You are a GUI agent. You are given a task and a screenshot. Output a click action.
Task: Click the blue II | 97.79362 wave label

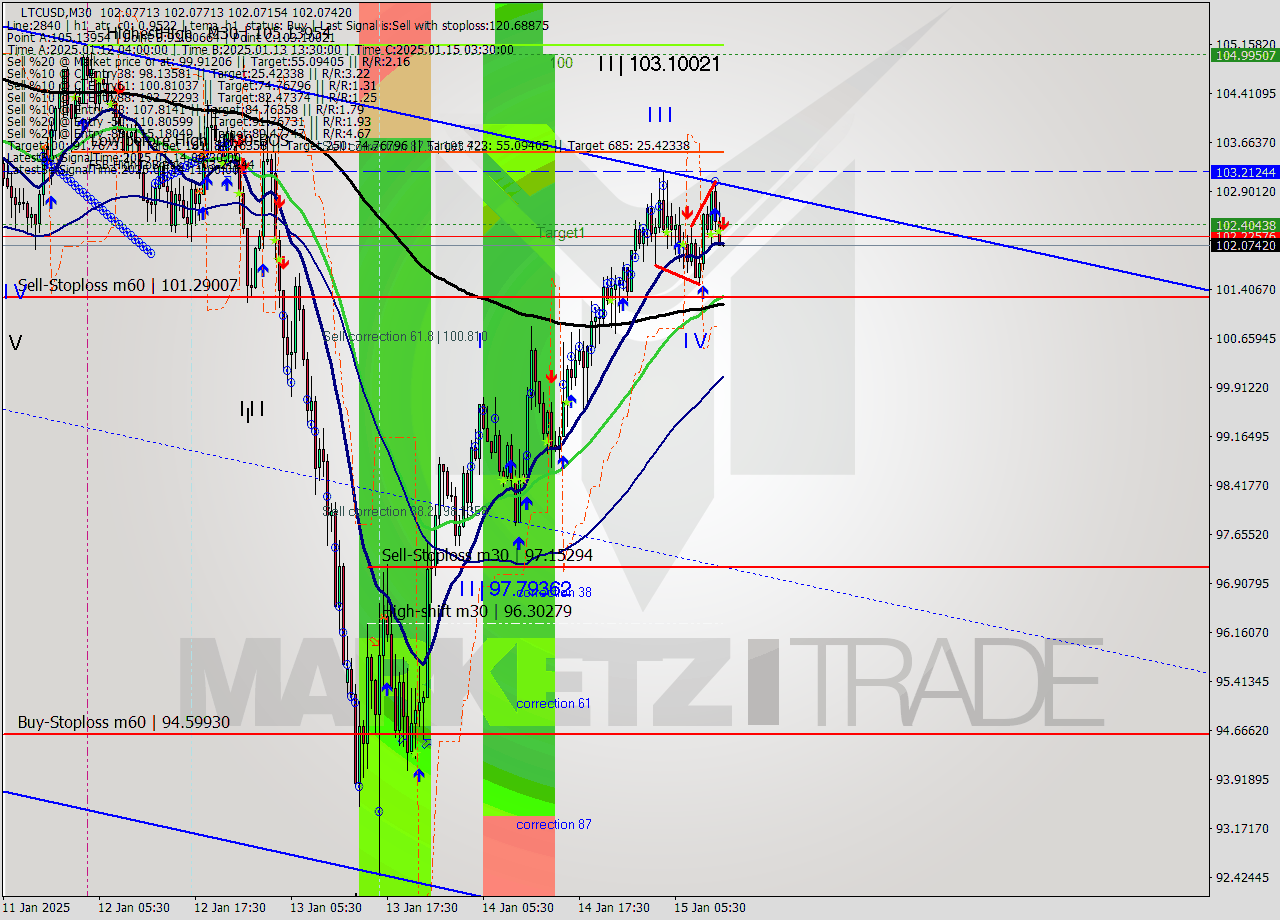point(516,589)
